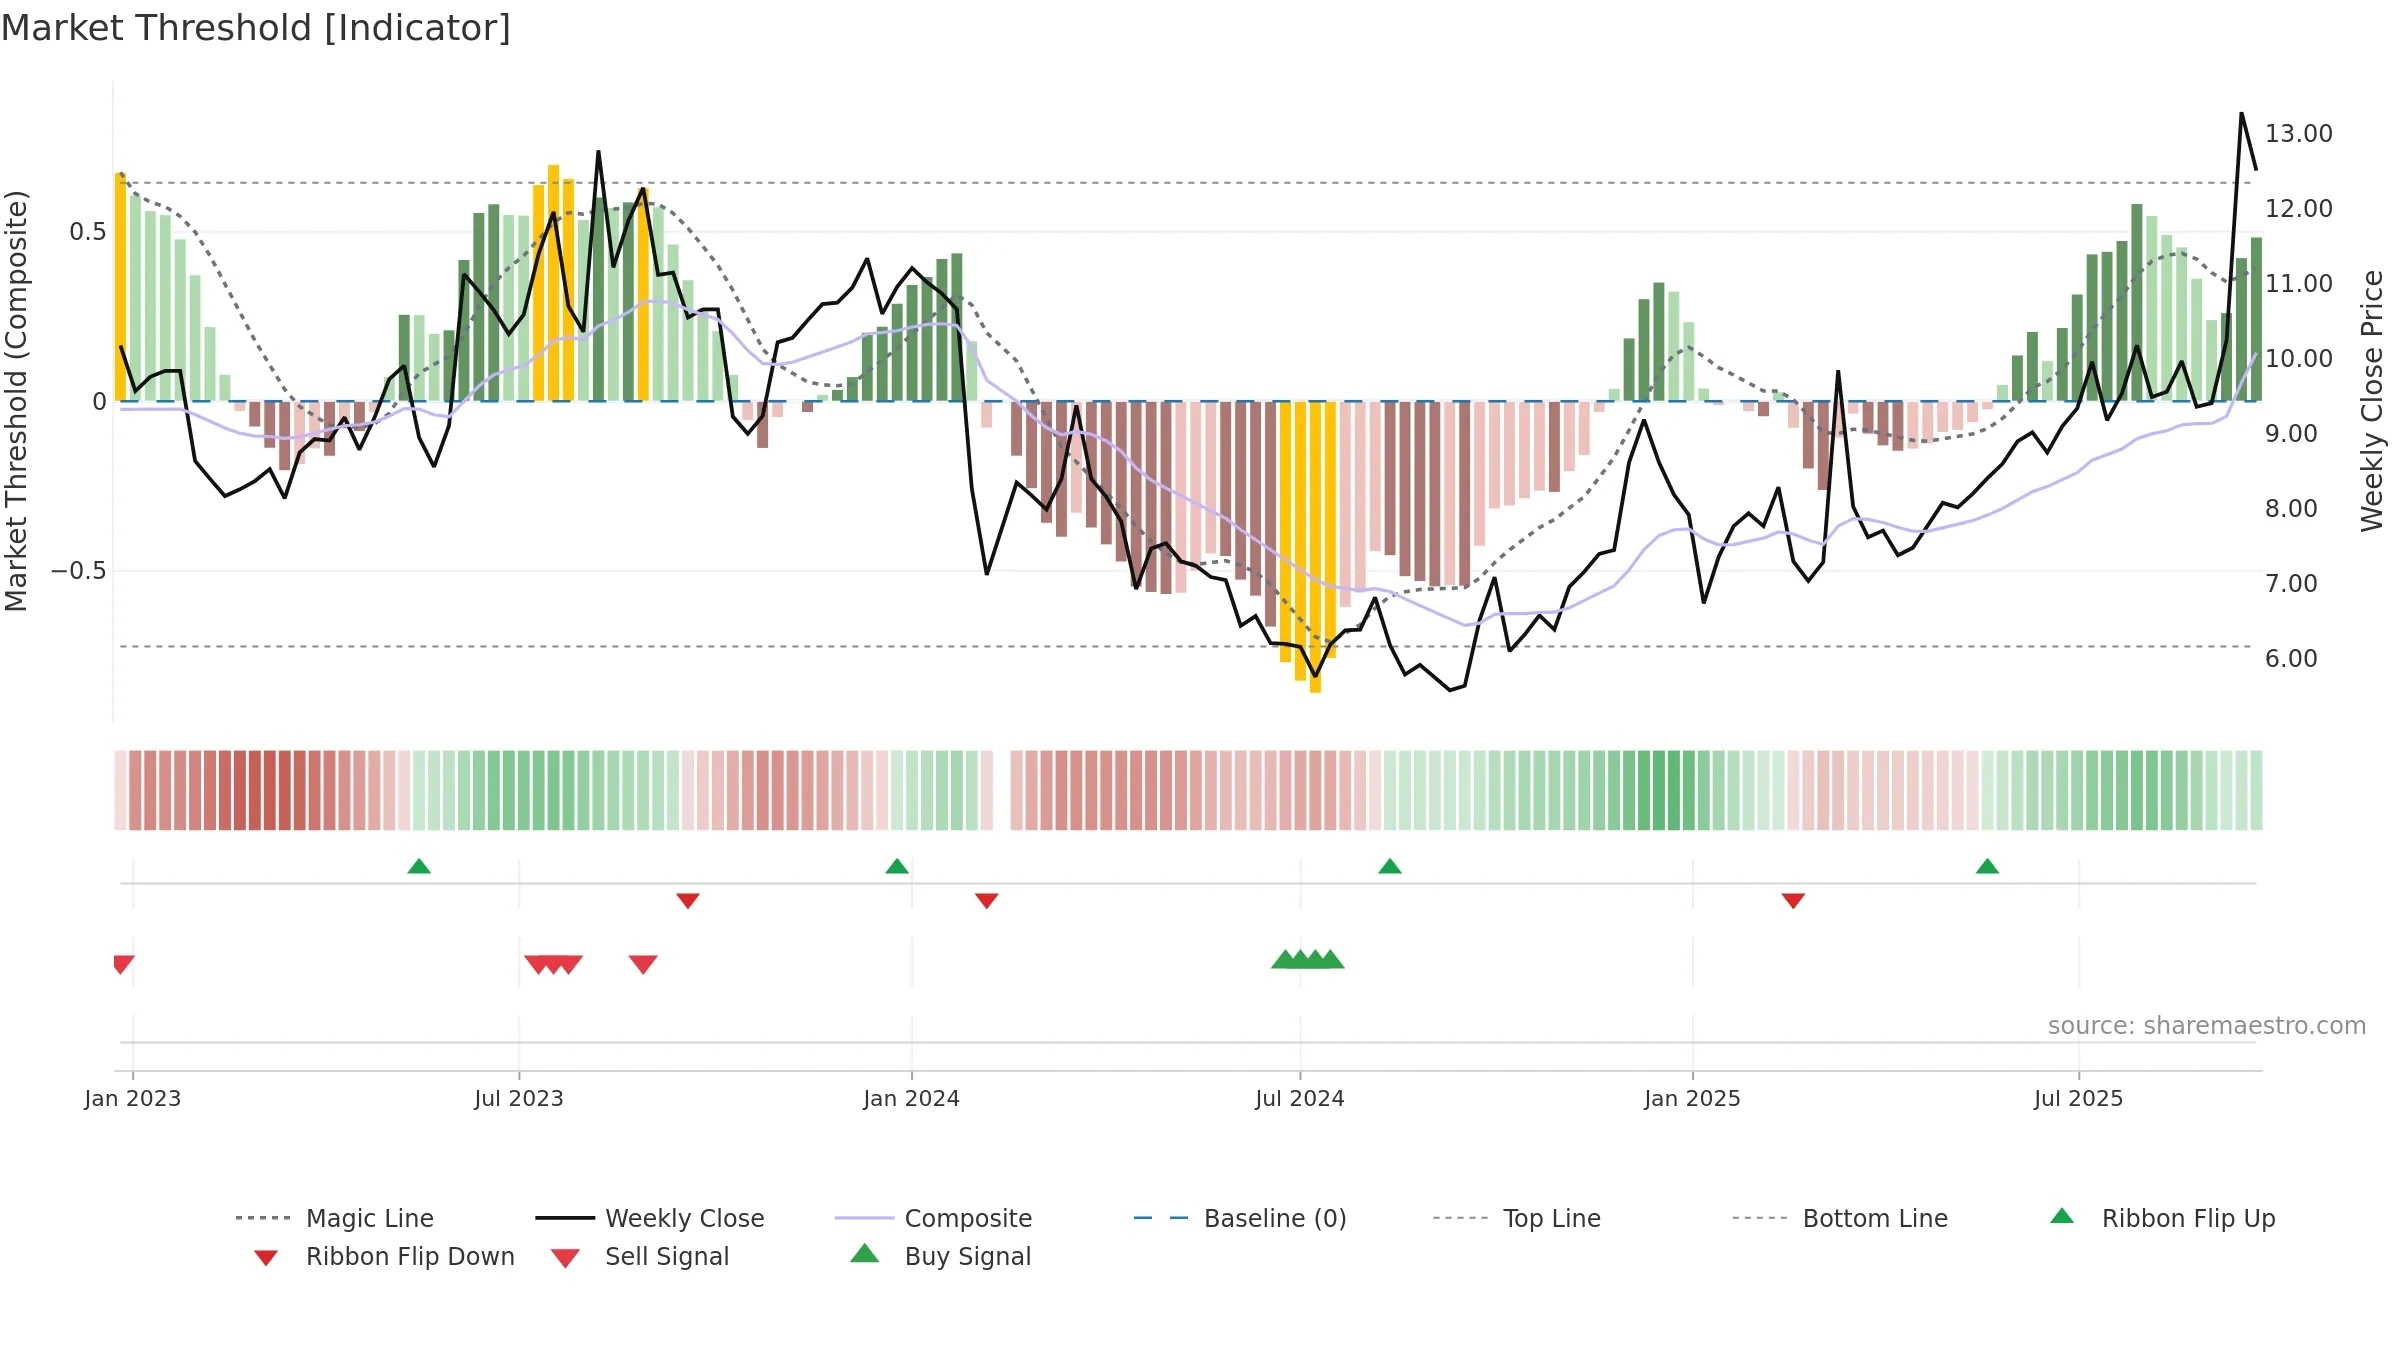The height and width of the screenshot is (1350, 2400).
Task: Click the Ribbon Flip Down legend triangle icon
Action: tap(266, 1258)
